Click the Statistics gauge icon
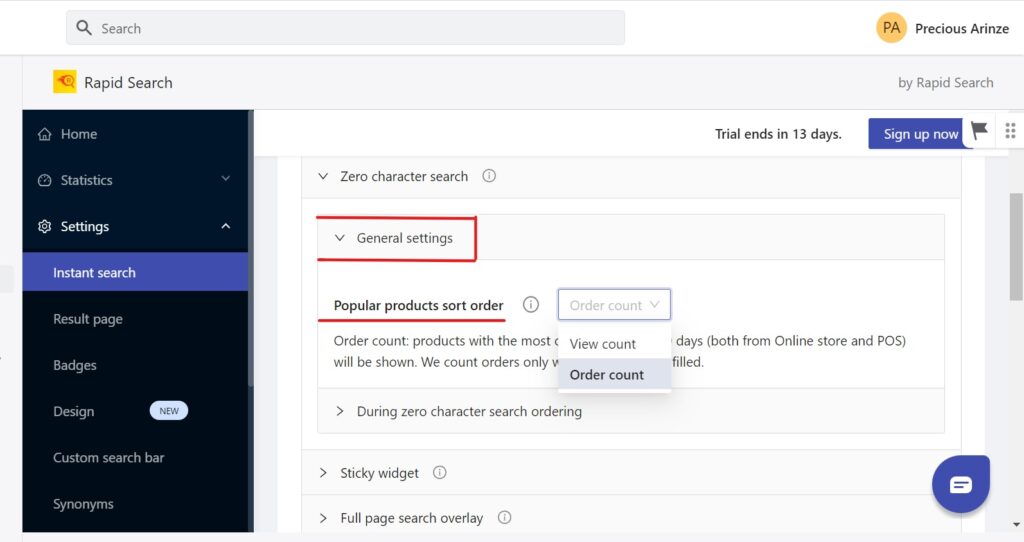The width and height of the screenshot is (1024, 542). 44,180
